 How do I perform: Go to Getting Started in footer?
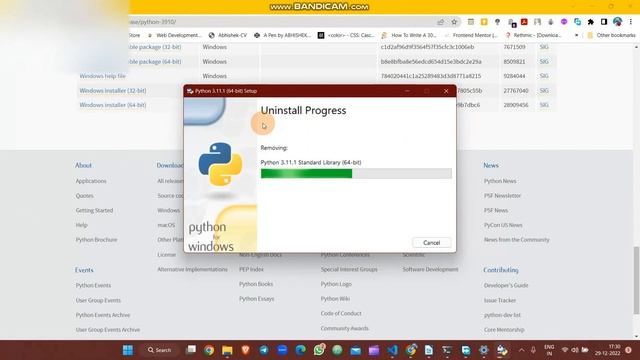pos(94,210)
